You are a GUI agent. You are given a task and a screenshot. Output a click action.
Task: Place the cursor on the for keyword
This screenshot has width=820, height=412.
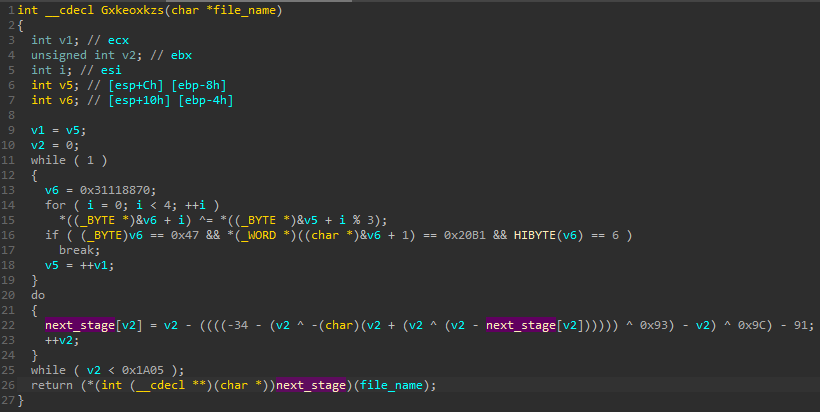(x=55, y=205)
